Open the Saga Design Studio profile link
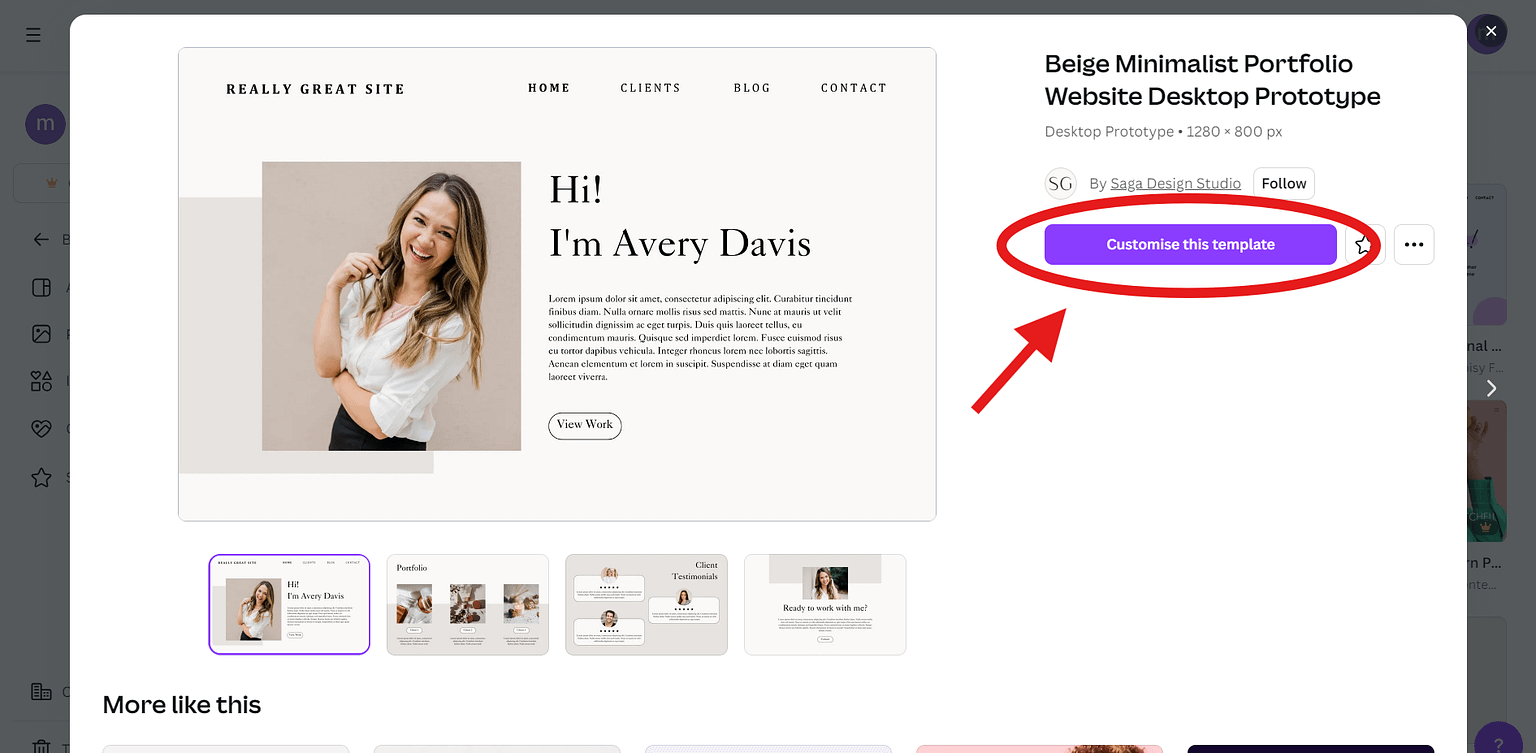This screenshot has width=1536, height=753. pyautogui.click(x=1175, y=183)
